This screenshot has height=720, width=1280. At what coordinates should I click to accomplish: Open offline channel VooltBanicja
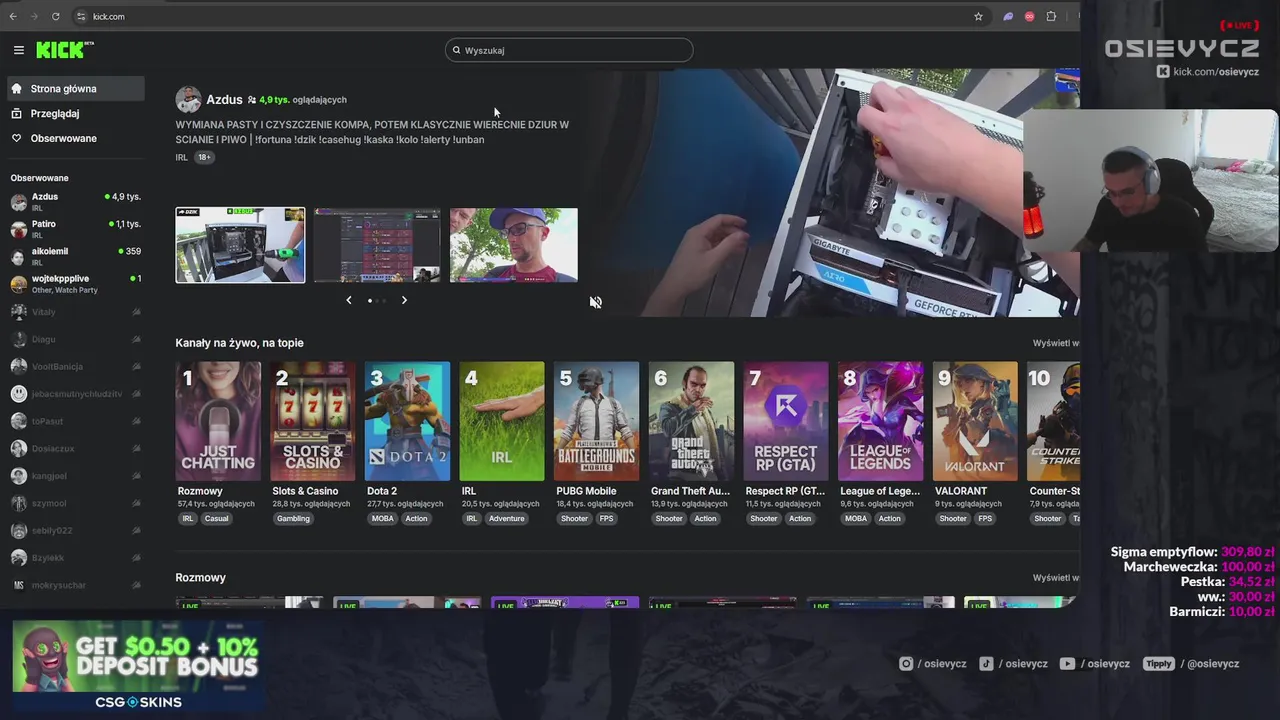[x=76, y=366]
